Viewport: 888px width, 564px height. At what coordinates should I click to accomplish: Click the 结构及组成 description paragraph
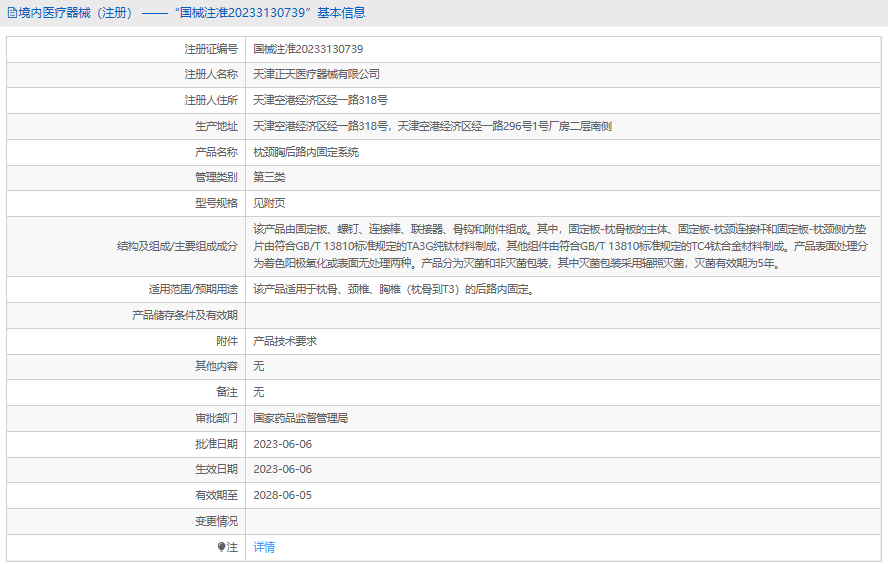click(x=560, y=246)
